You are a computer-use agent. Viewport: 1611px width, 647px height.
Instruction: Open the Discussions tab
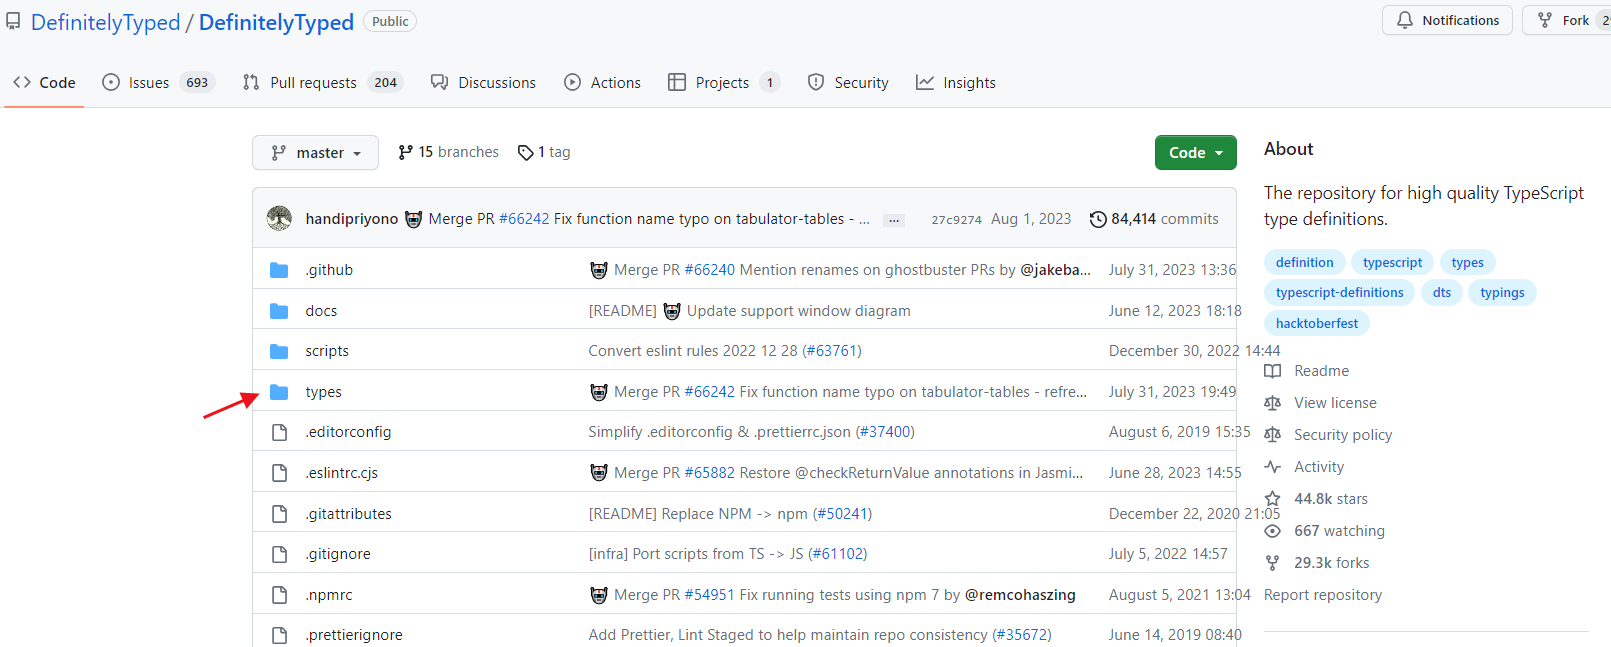[483, 82]
